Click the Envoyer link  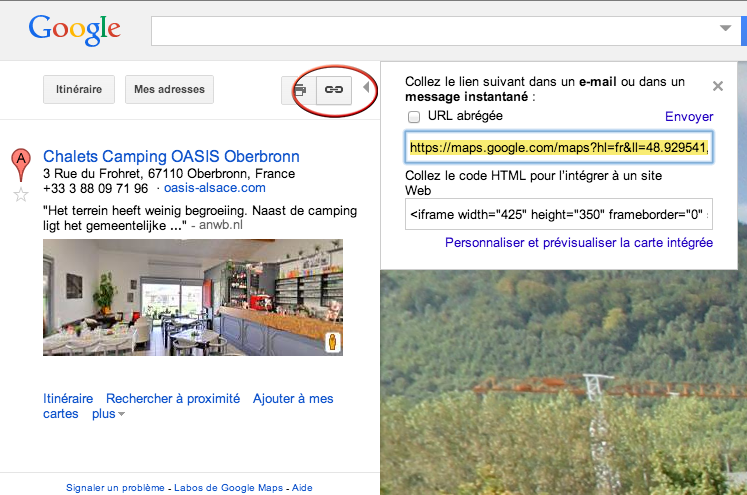click(689, 117)
